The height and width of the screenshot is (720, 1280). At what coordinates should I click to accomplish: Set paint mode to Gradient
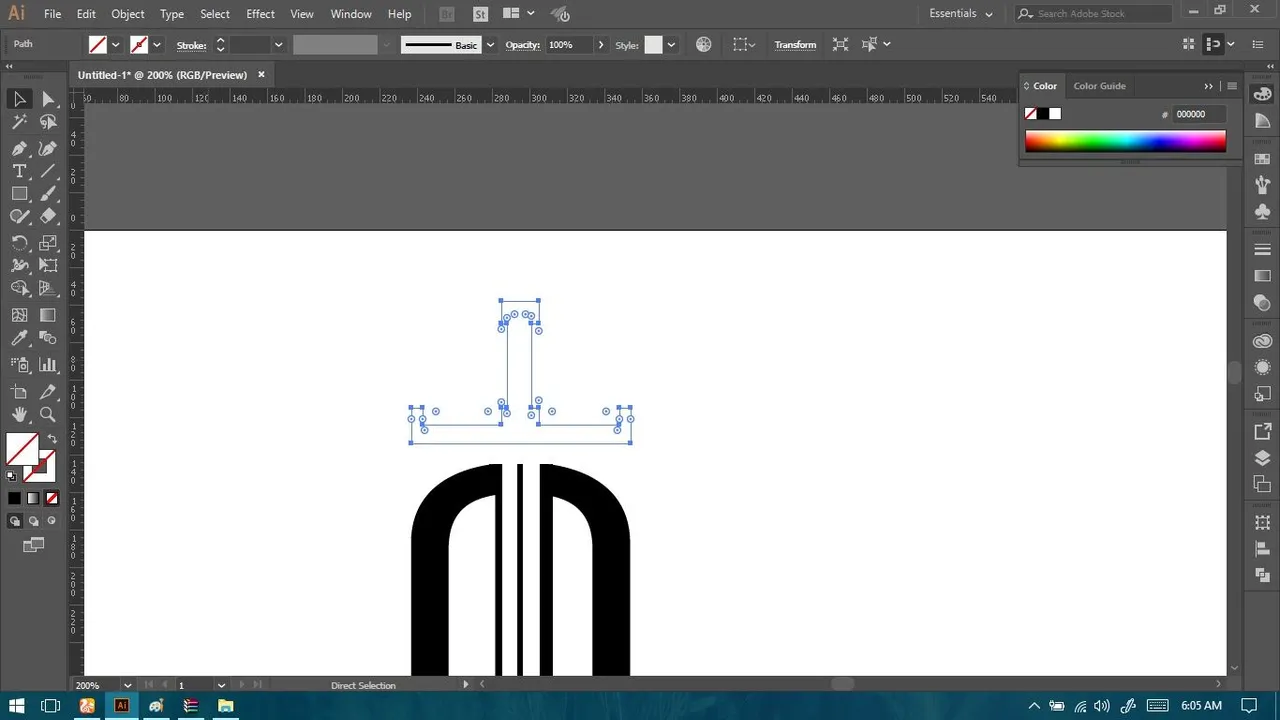pos(33,498)
